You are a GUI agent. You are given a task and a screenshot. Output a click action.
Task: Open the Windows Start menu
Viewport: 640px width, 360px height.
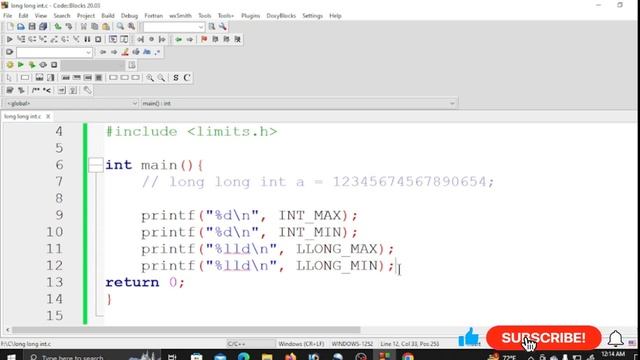pos(11,357)
